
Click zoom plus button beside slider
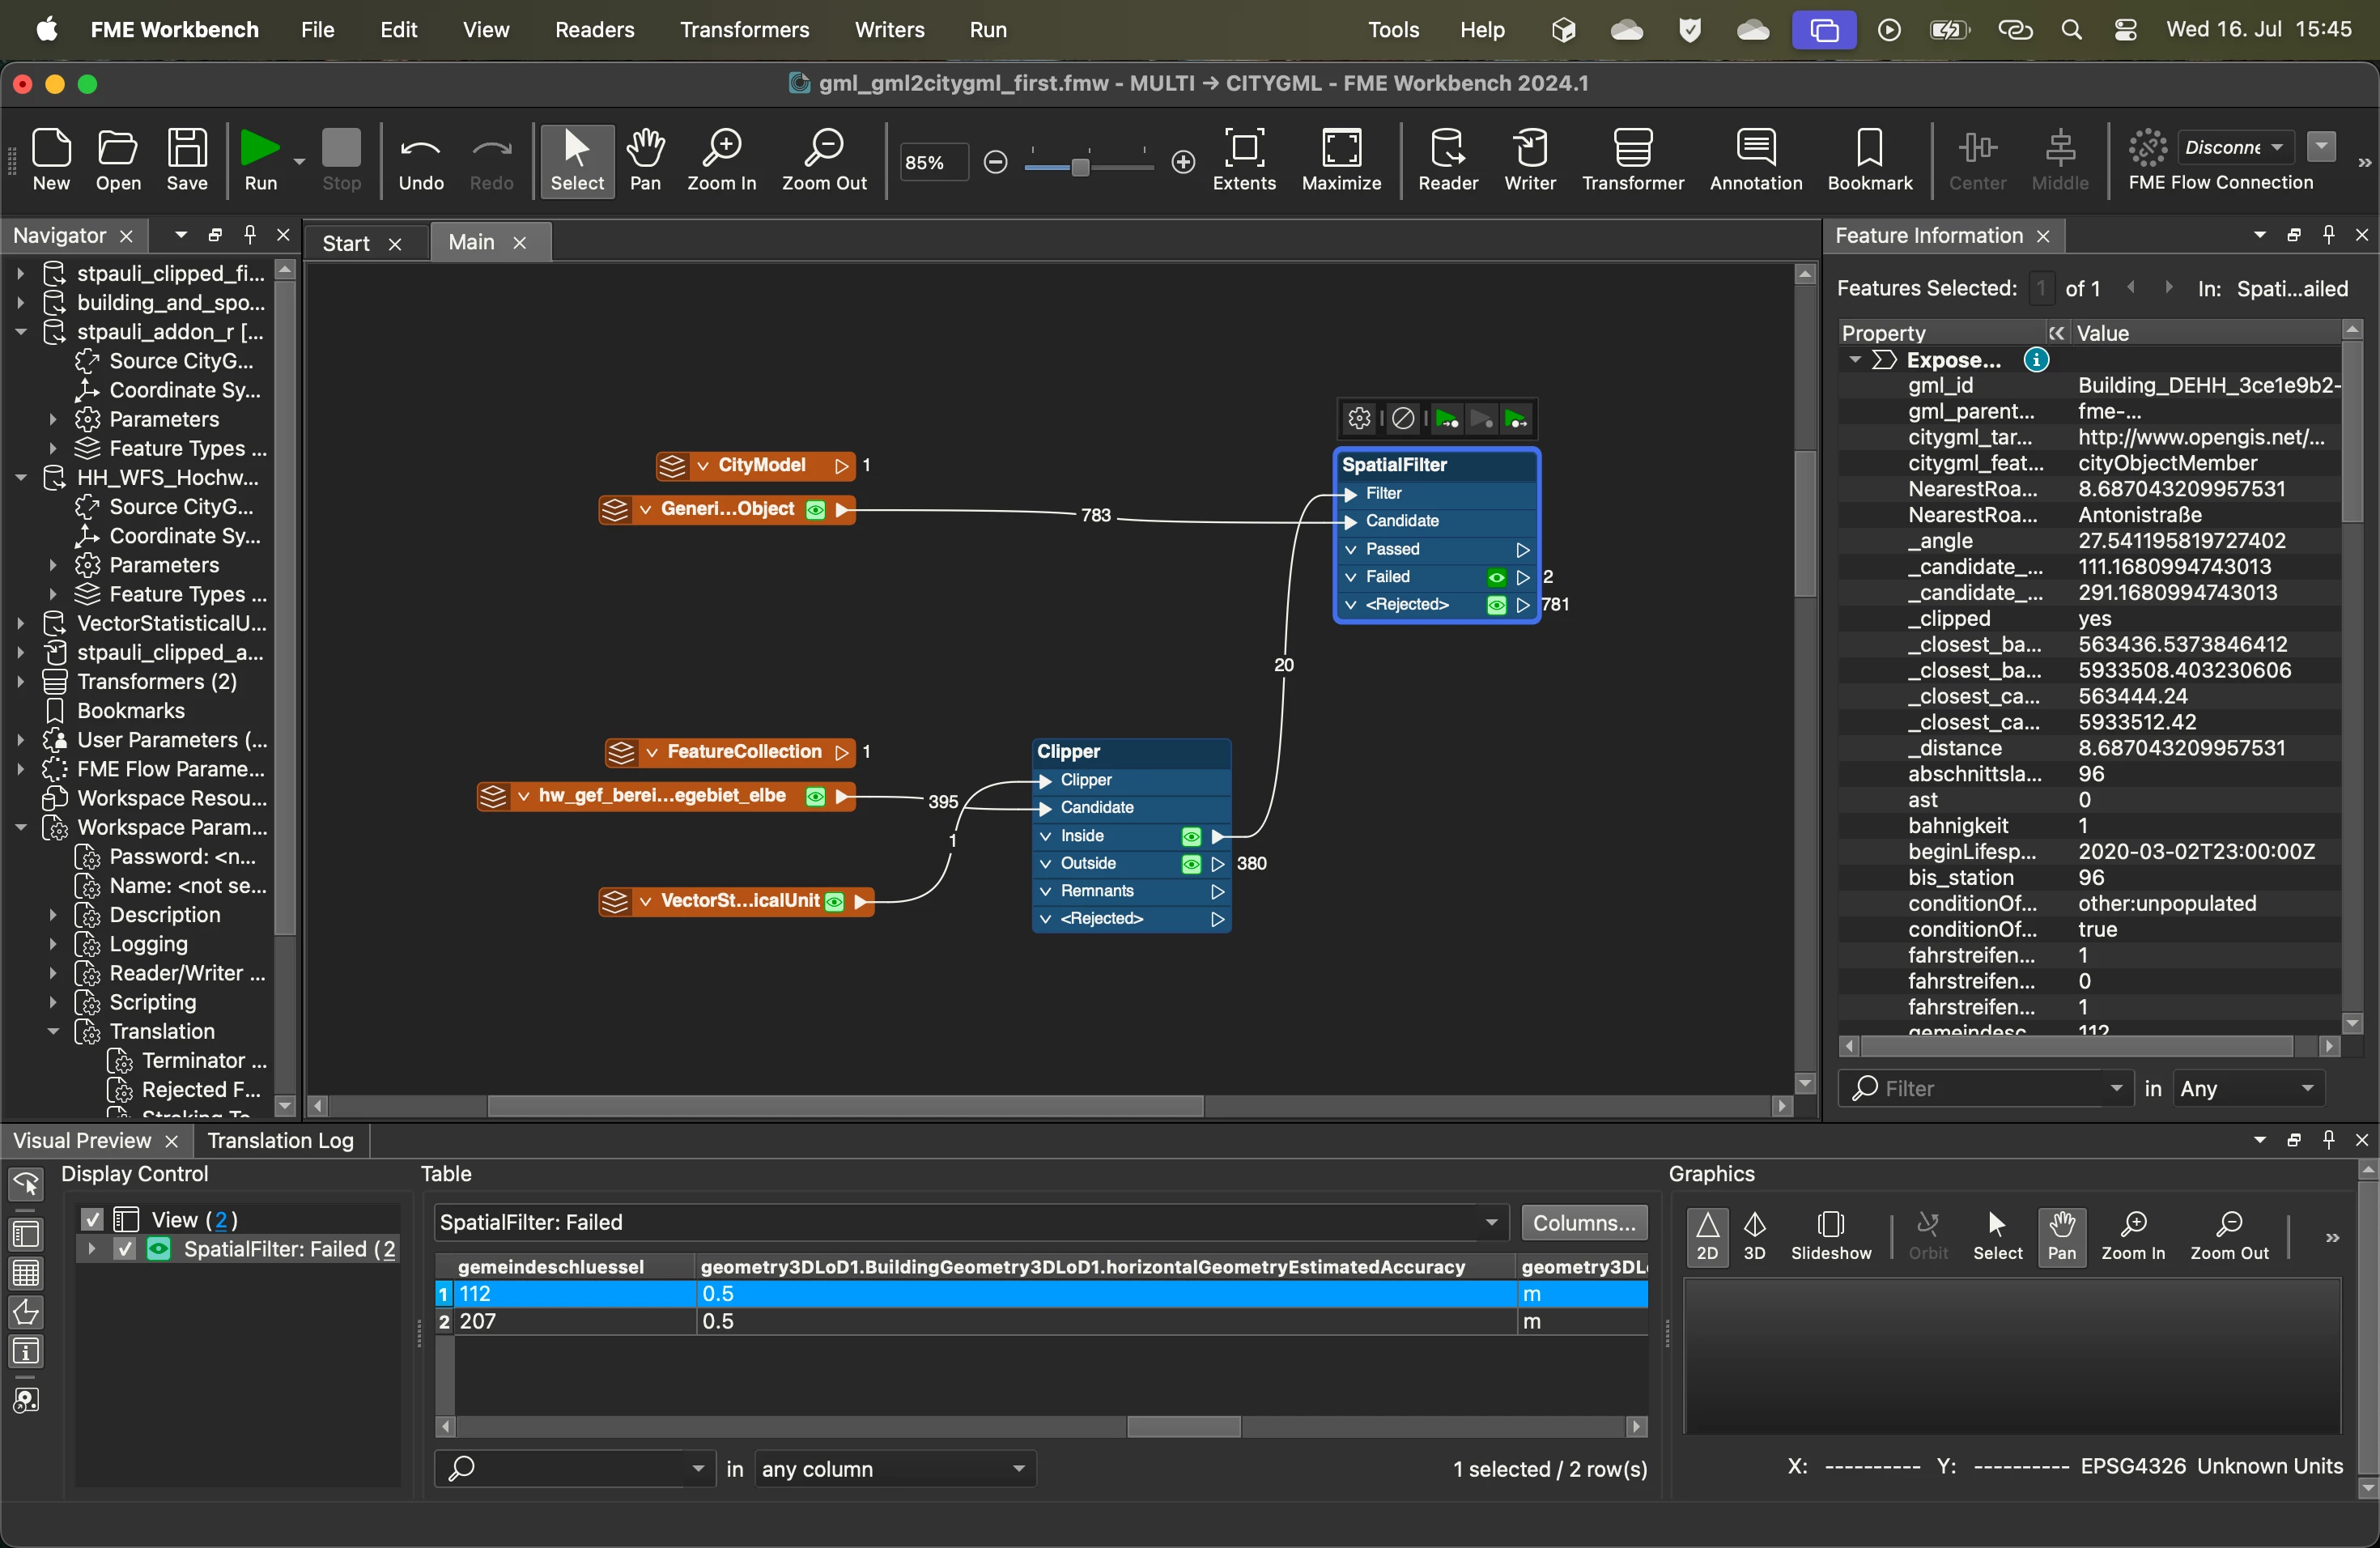point(1183,162)
